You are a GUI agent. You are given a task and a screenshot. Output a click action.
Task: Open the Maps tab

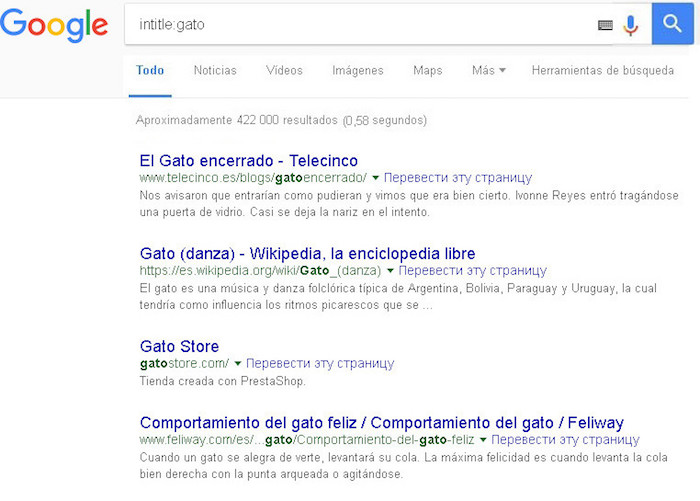pos(427,71)
